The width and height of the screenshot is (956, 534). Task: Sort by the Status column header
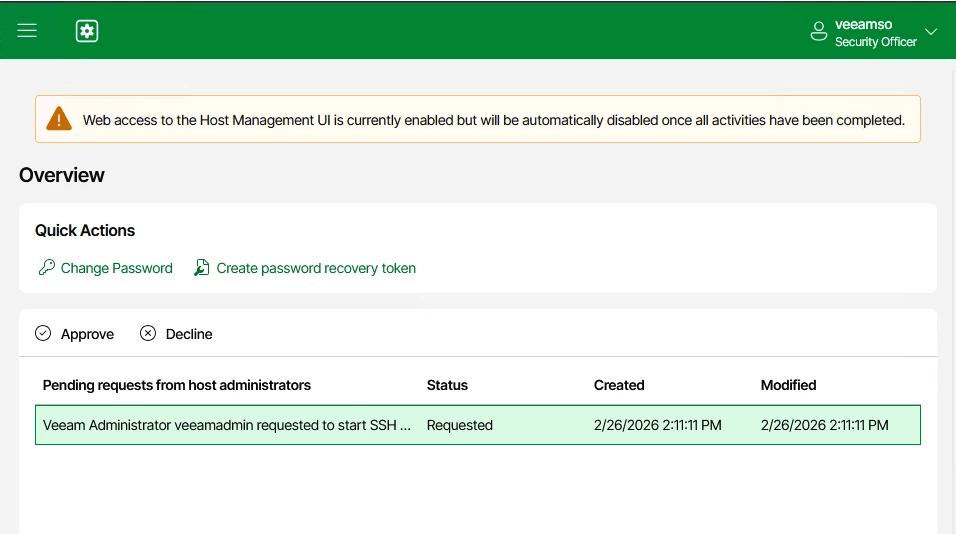click(x=447, y=385)
